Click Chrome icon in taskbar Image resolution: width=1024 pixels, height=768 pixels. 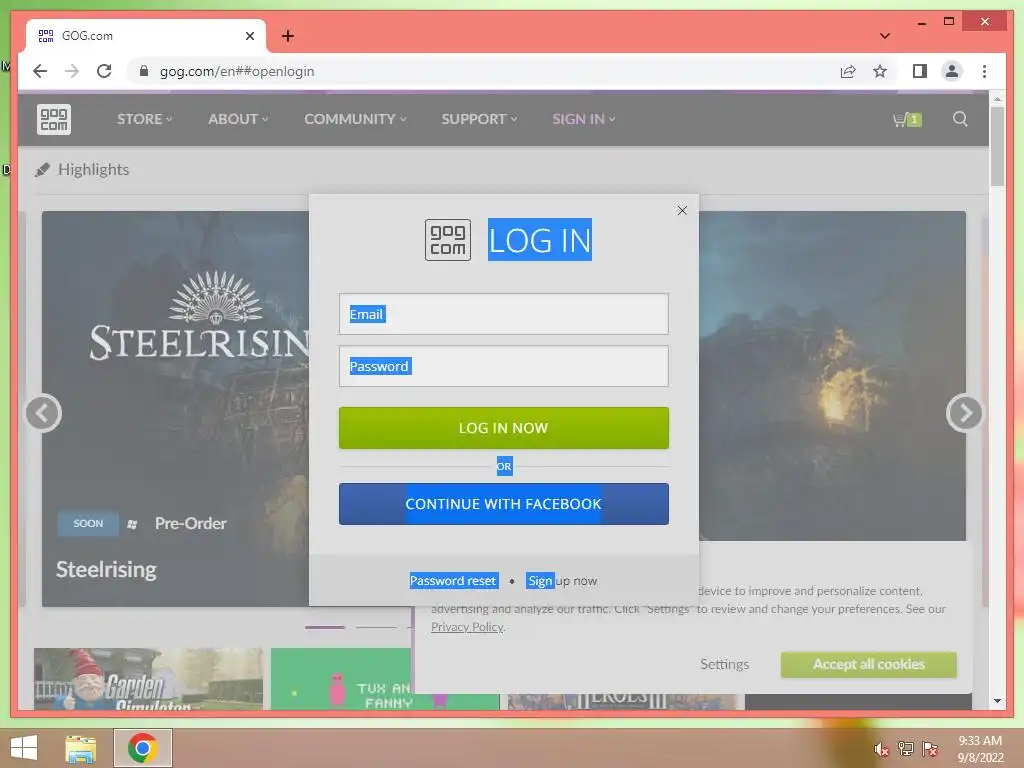click(x=143, y=748)
